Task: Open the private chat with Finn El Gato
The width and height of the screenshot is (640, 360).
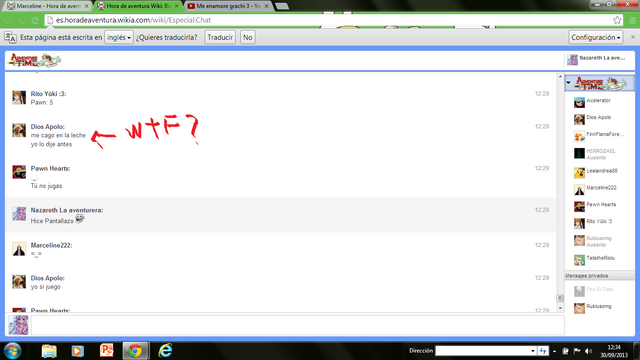Action: (599, 291)
